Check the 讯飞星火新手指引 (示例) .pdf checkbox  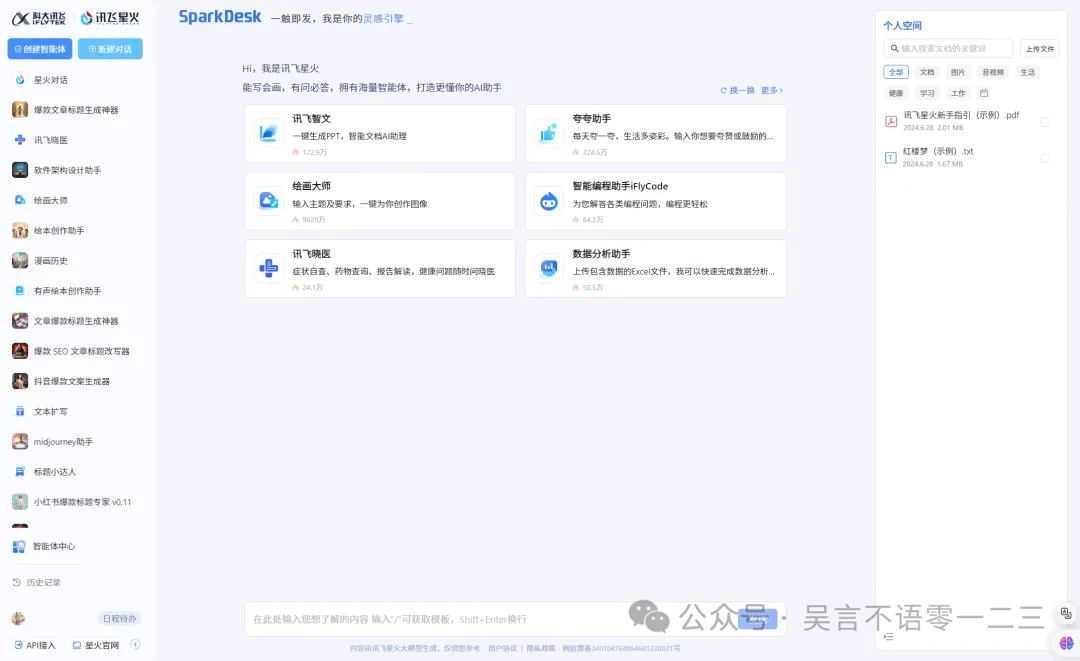coord(1045,122)
